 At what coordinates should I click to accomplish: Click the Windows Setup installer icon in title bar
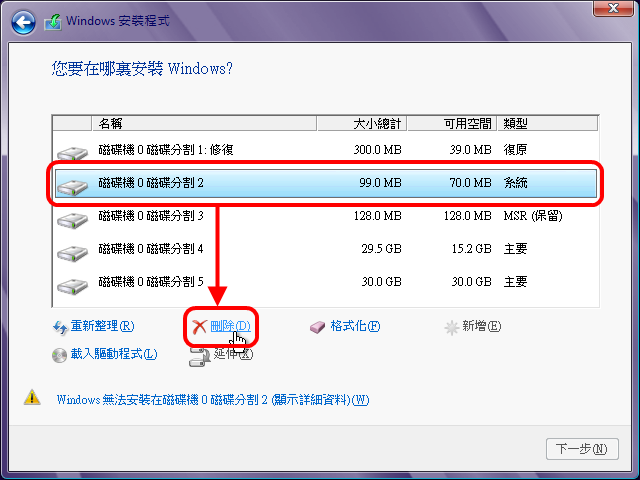pyautogui.click(x=53, y=22)
